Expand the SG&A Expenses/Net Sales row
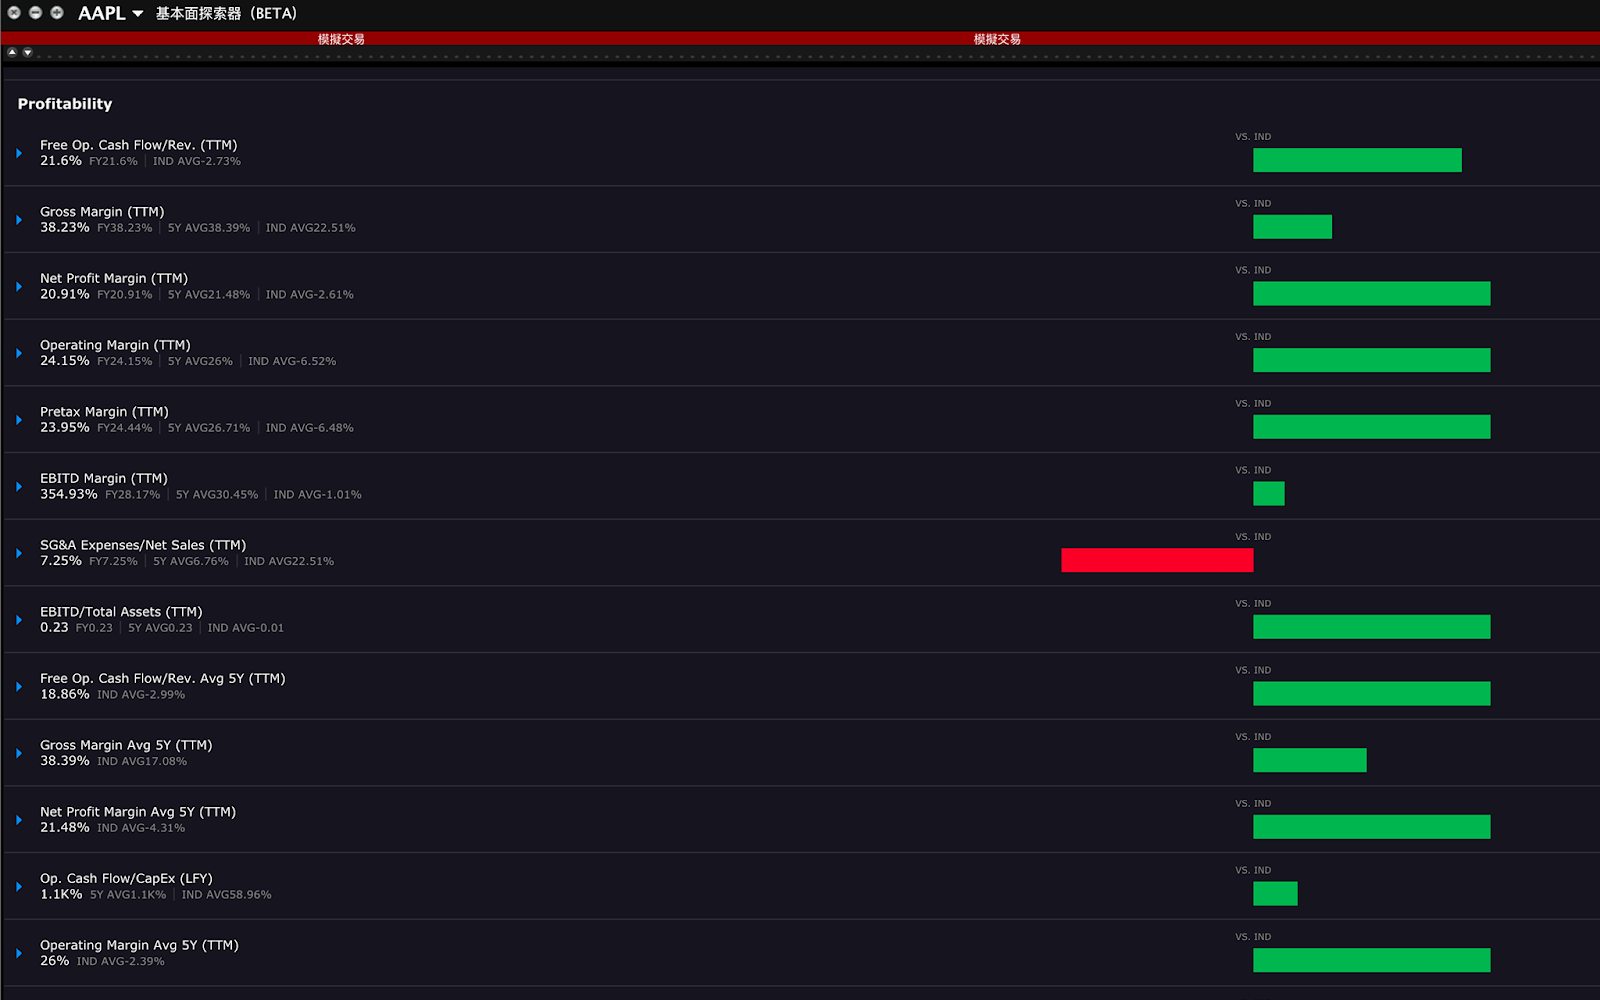Image resolution: width=1600 pixels, height=1000 pixels. 19,553
